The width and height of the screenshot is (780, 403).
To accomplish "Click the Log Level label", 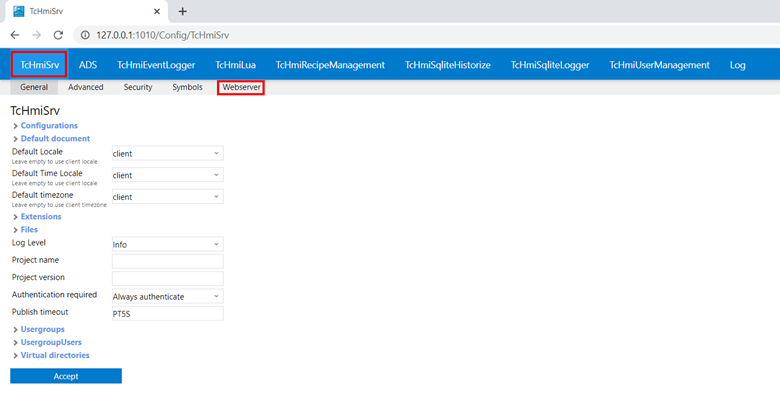I will click(x=29, y=243).
